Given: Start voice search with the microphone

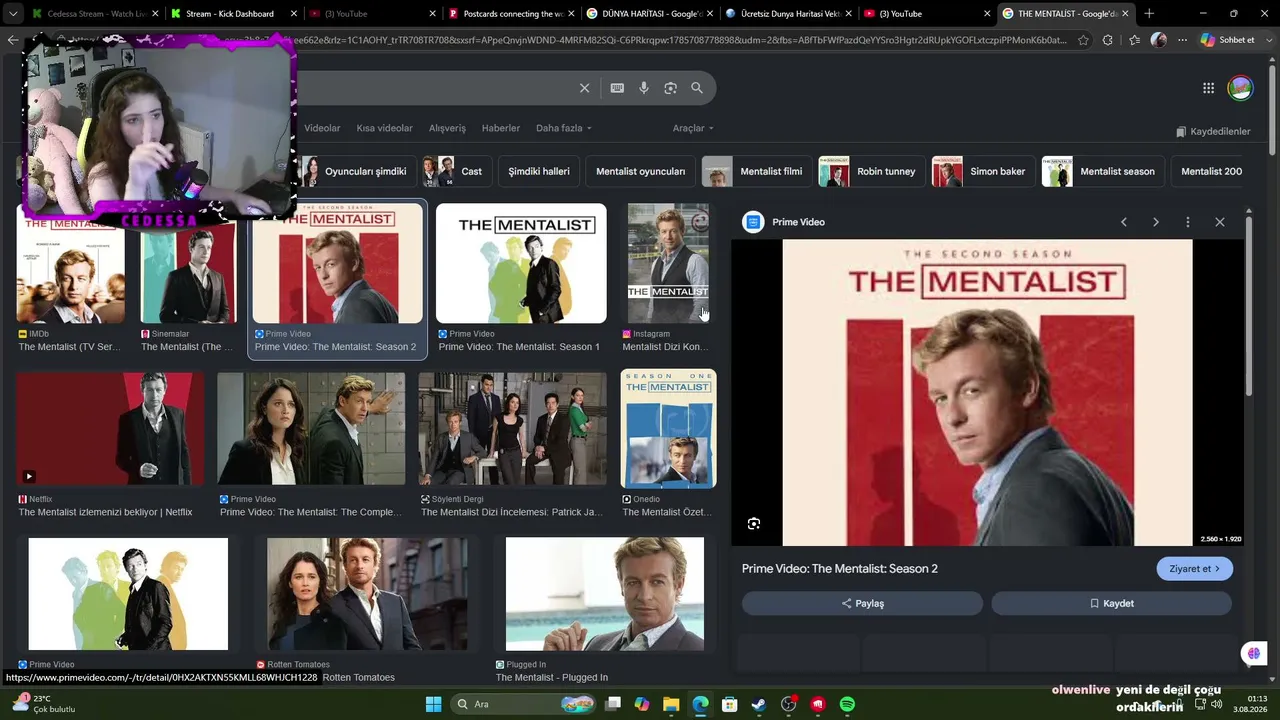Looking at the screenshot, I should (644, 88).
